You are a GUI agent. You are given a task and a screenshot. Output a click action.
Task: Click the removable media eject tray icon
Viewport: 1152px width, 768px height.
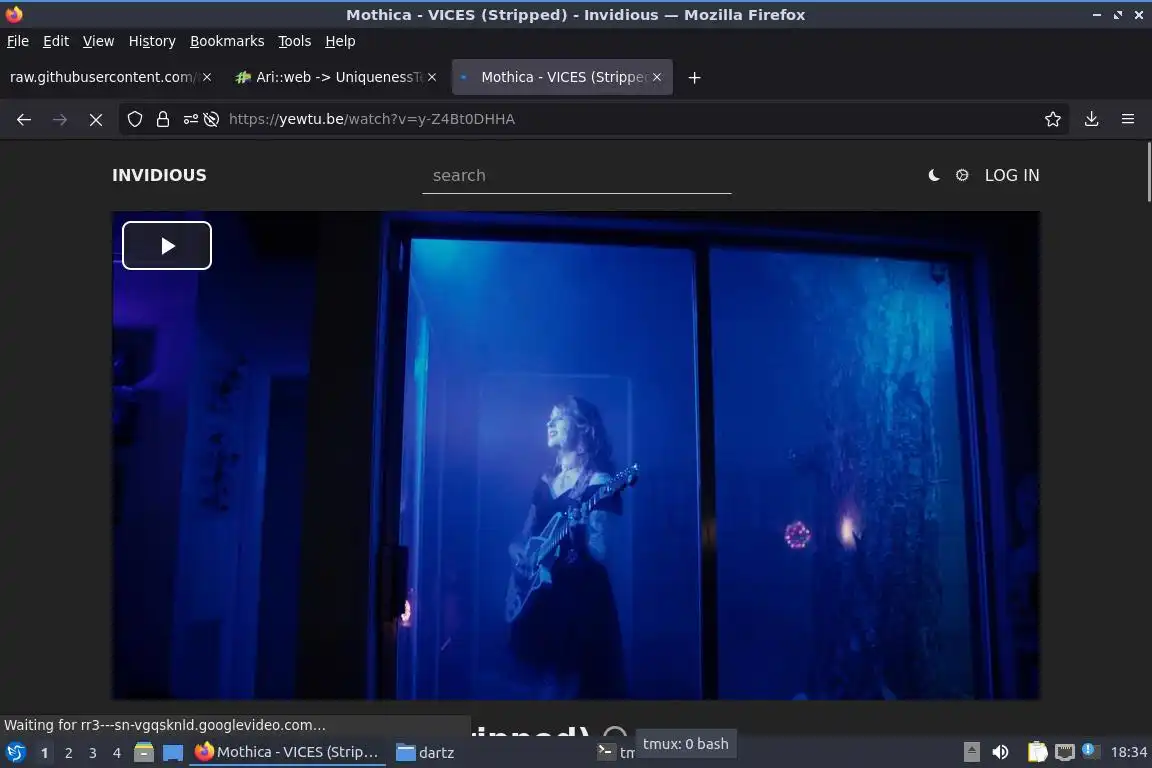(x=971, y=752)
